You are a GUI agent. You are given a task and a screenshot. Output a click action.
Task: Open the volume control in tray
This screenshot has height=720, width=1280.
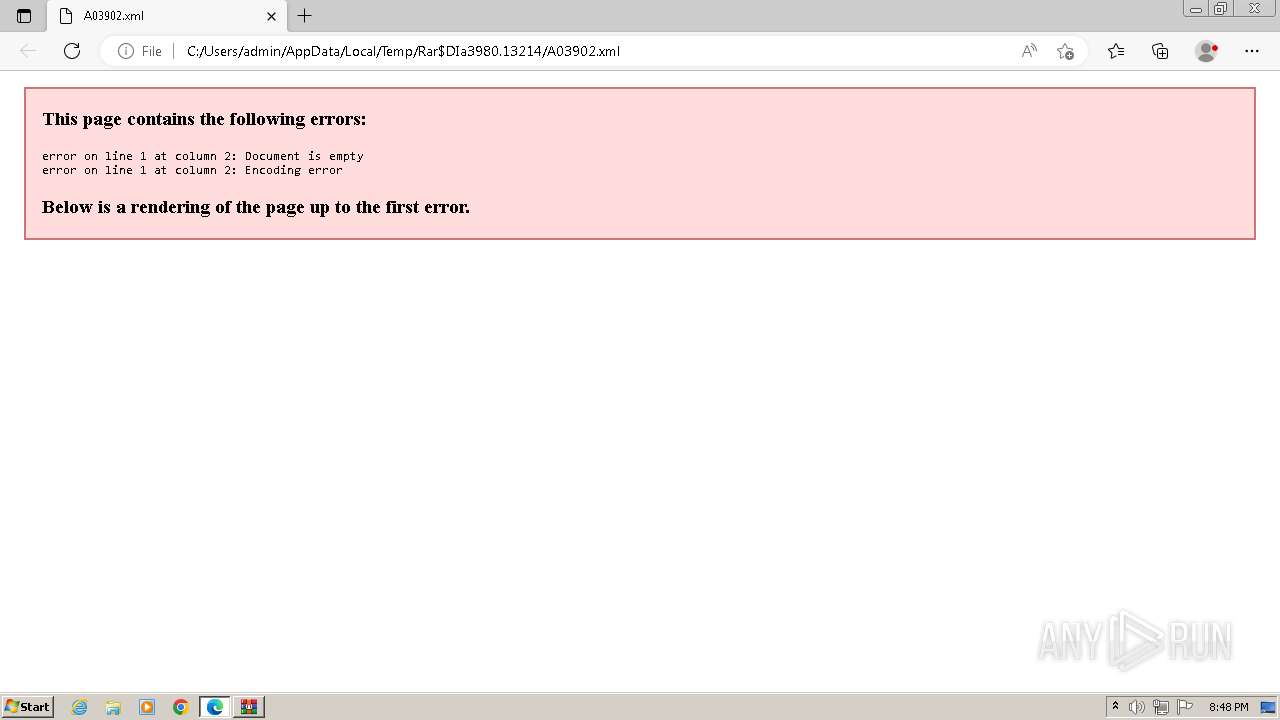[1137, 707]
